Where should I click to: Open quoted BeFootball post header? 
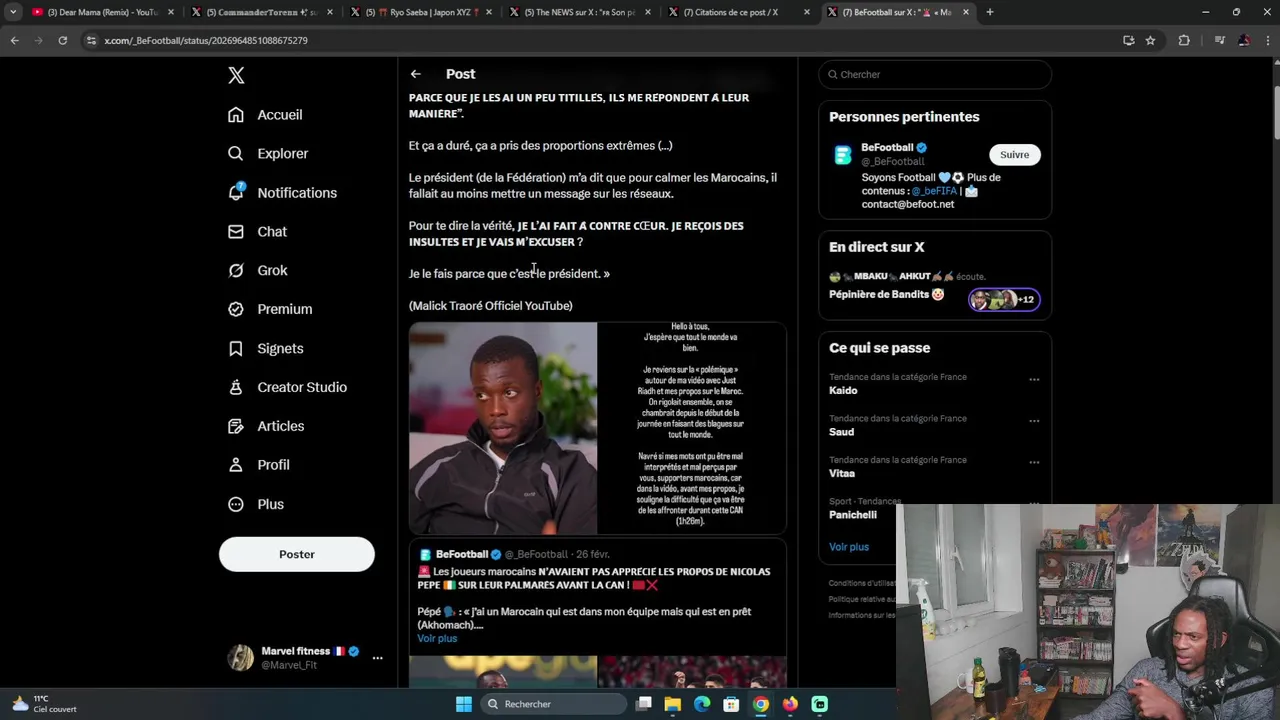tap(513, 554)
